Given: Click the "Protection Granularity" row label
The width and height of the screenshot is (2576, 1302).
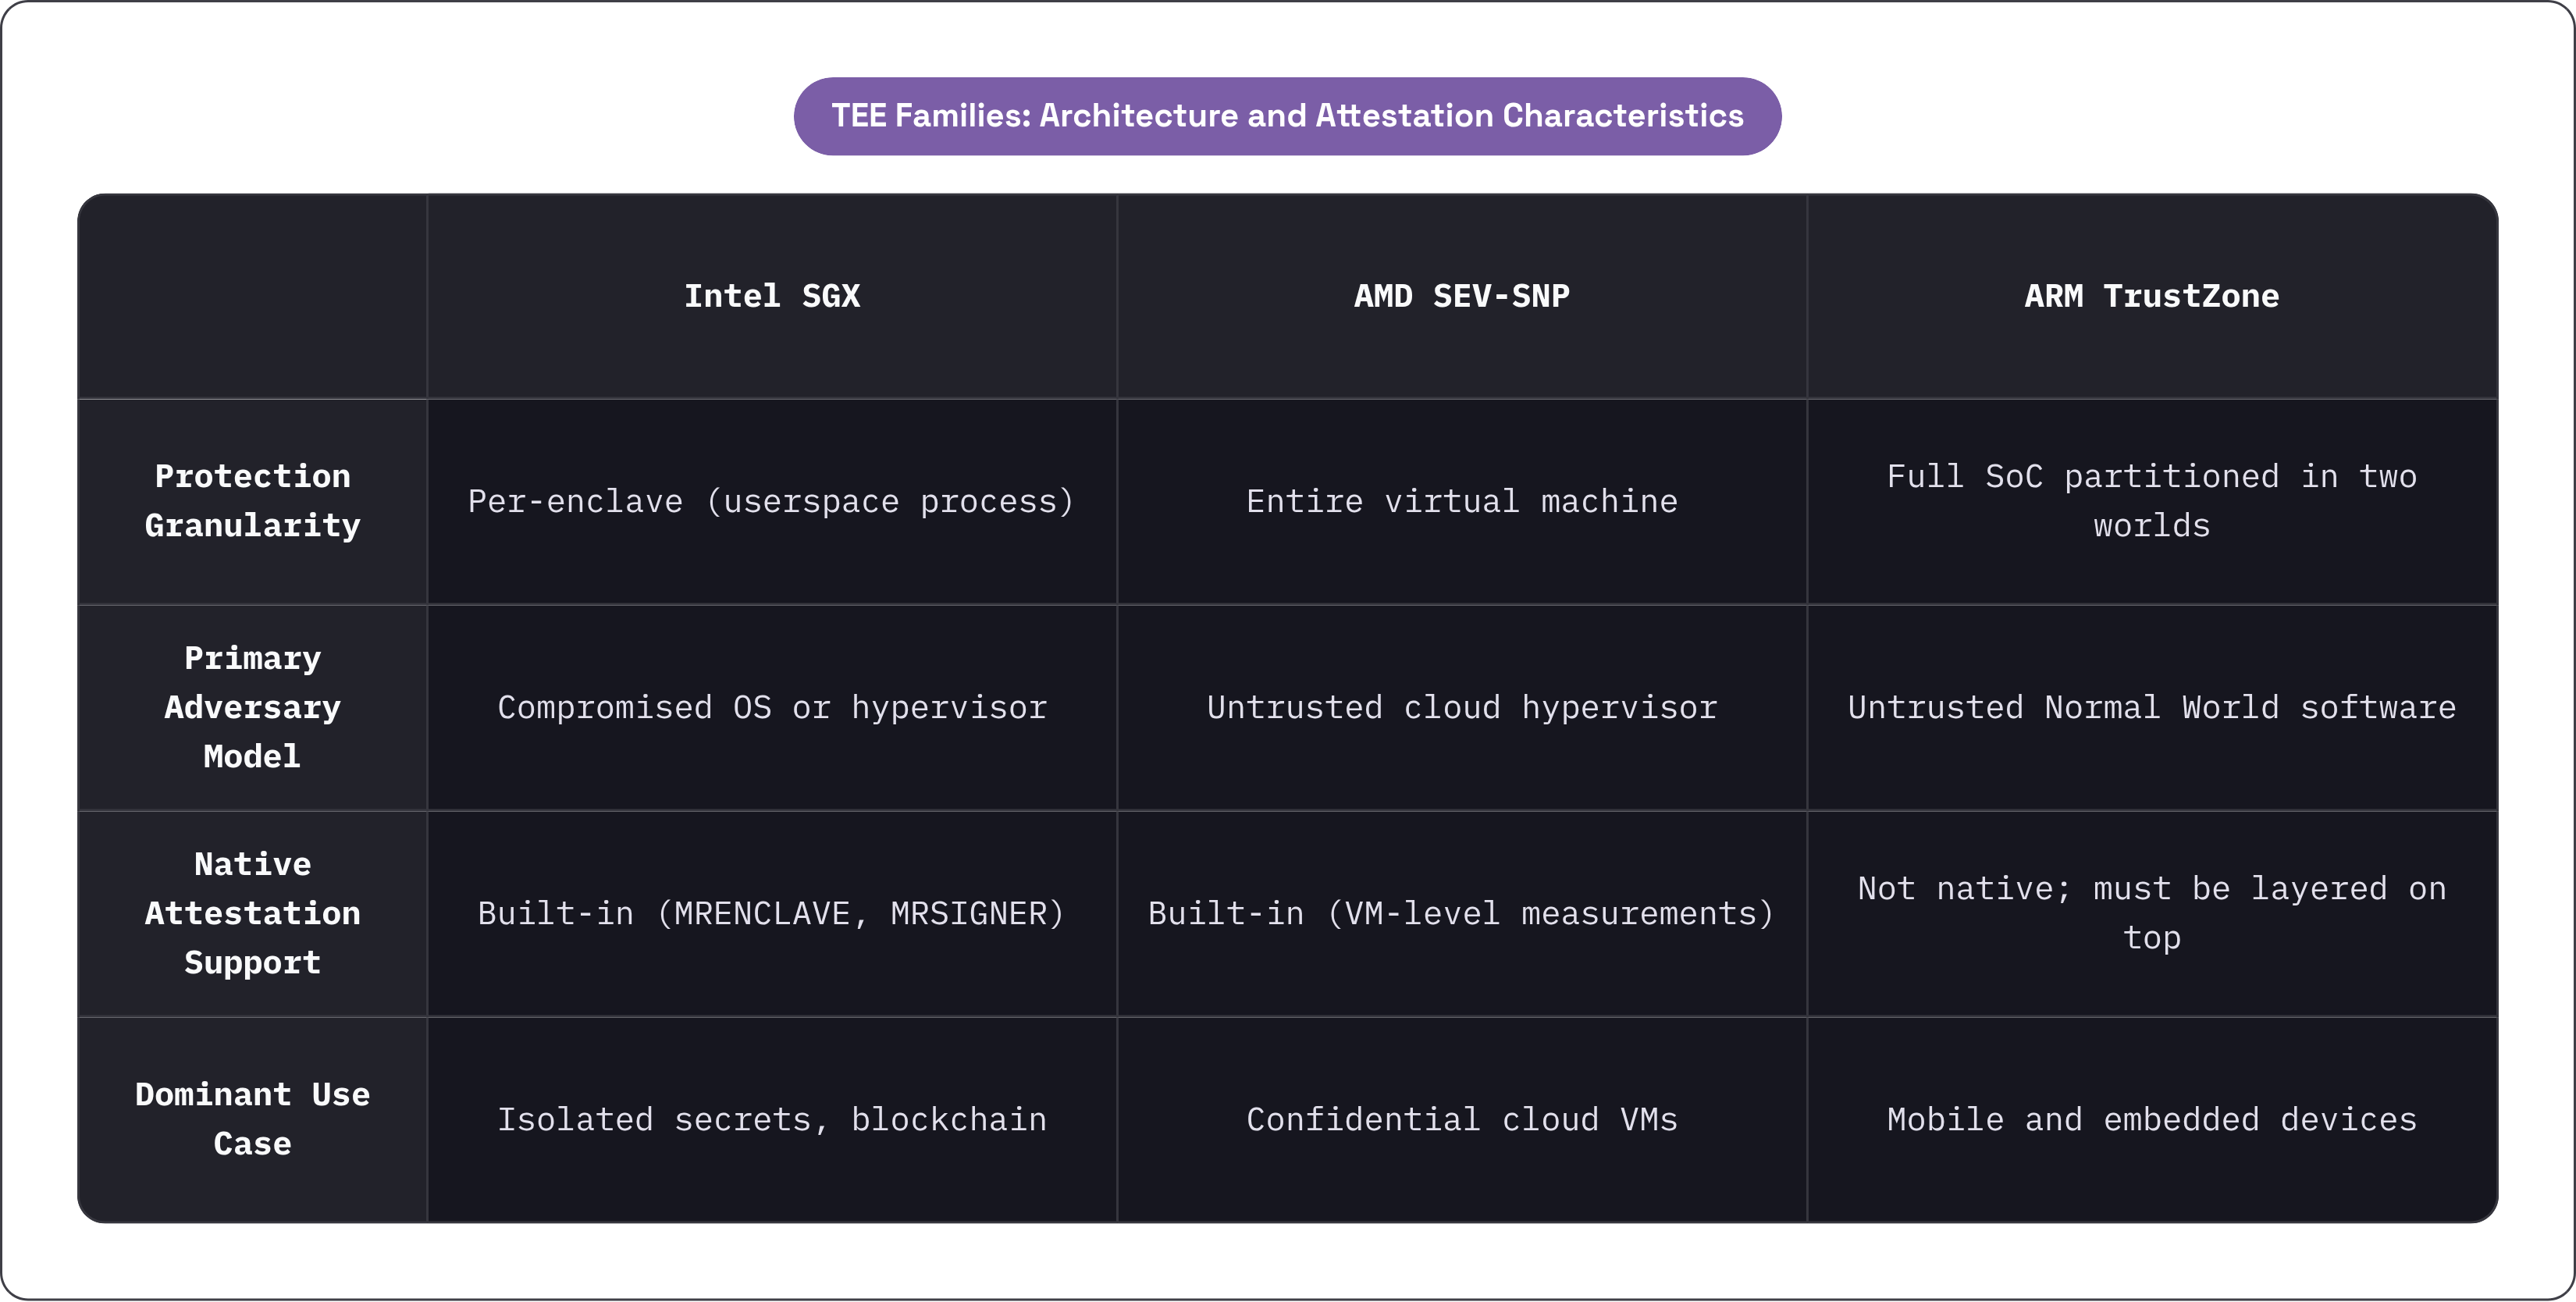Looking at the screenshot, I should coord(253,501).
